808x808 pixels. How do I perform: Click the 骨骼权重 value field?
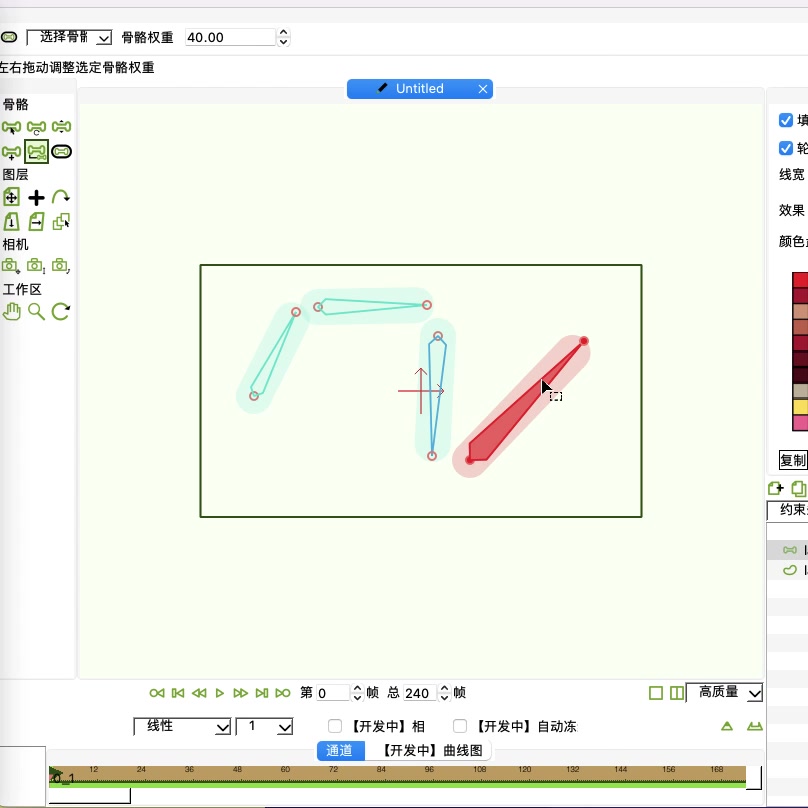coord(229,37)
